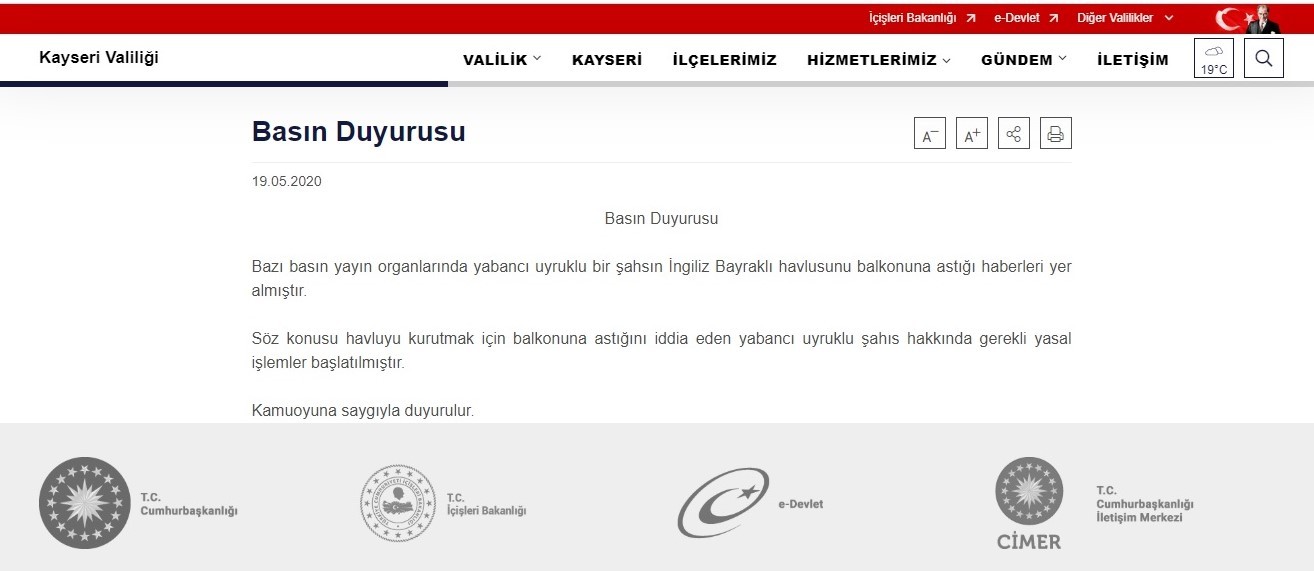Open the İçişleri Bakanlığı footer seal
1314x571 pixels.
[x=397, y=503]
